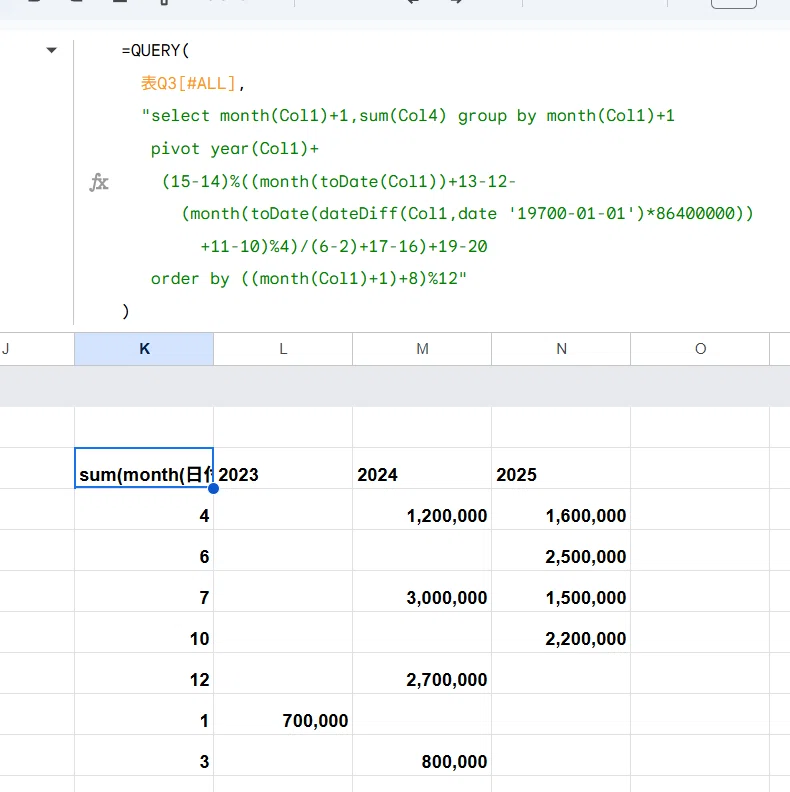This screenshot has height=792, width=790.
Task: Select the cell with value 2,200,000
Action: coord(561,632)
